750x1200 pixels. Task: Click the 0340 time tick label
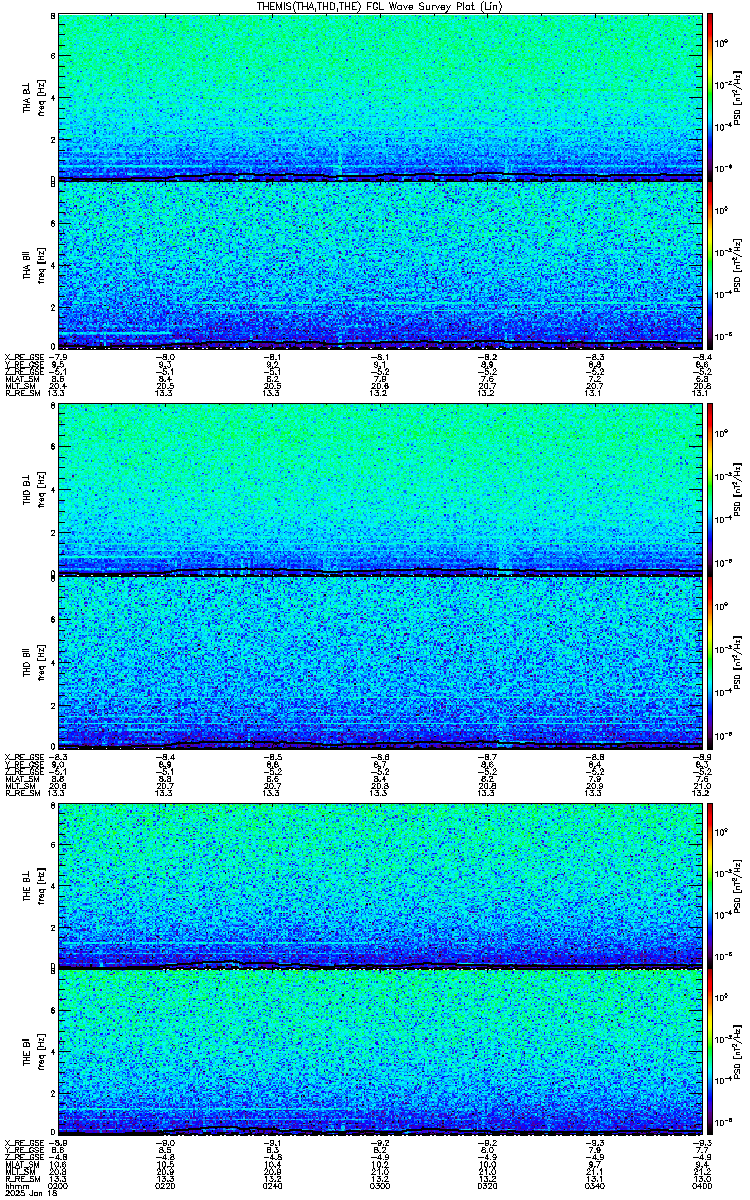coord(593,1185)
